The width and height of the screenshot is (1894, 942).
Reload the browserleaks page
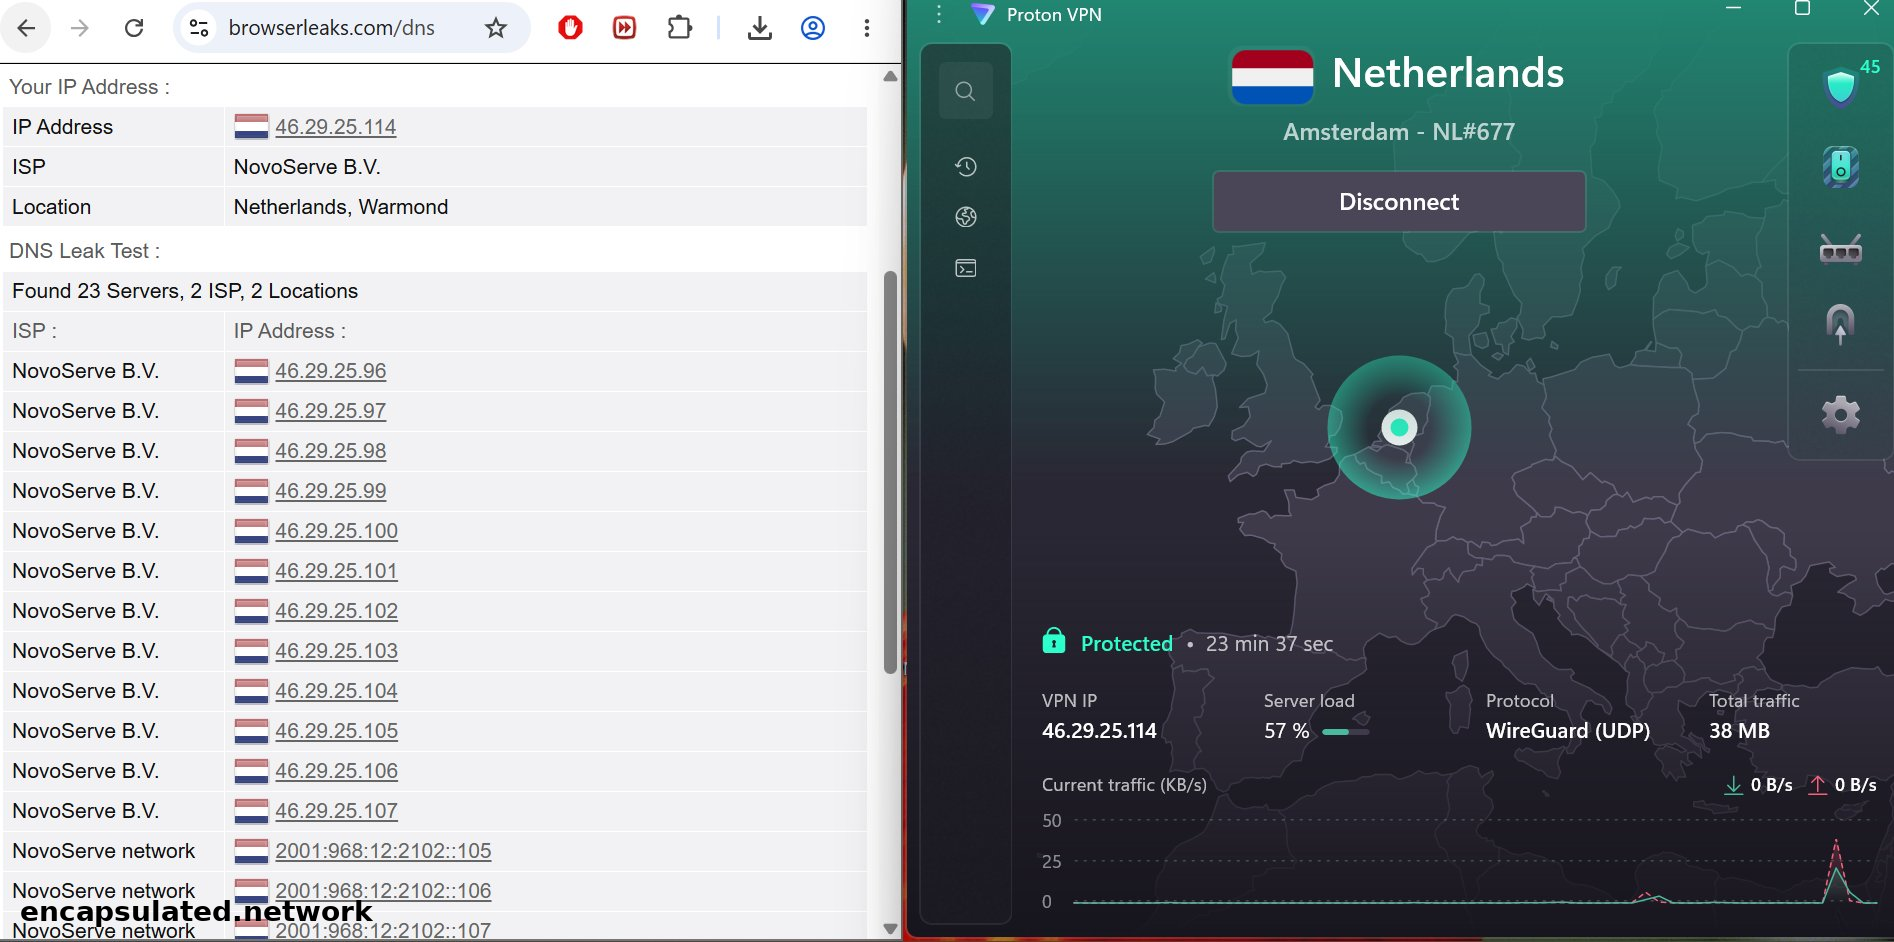[x=134, y=28]
